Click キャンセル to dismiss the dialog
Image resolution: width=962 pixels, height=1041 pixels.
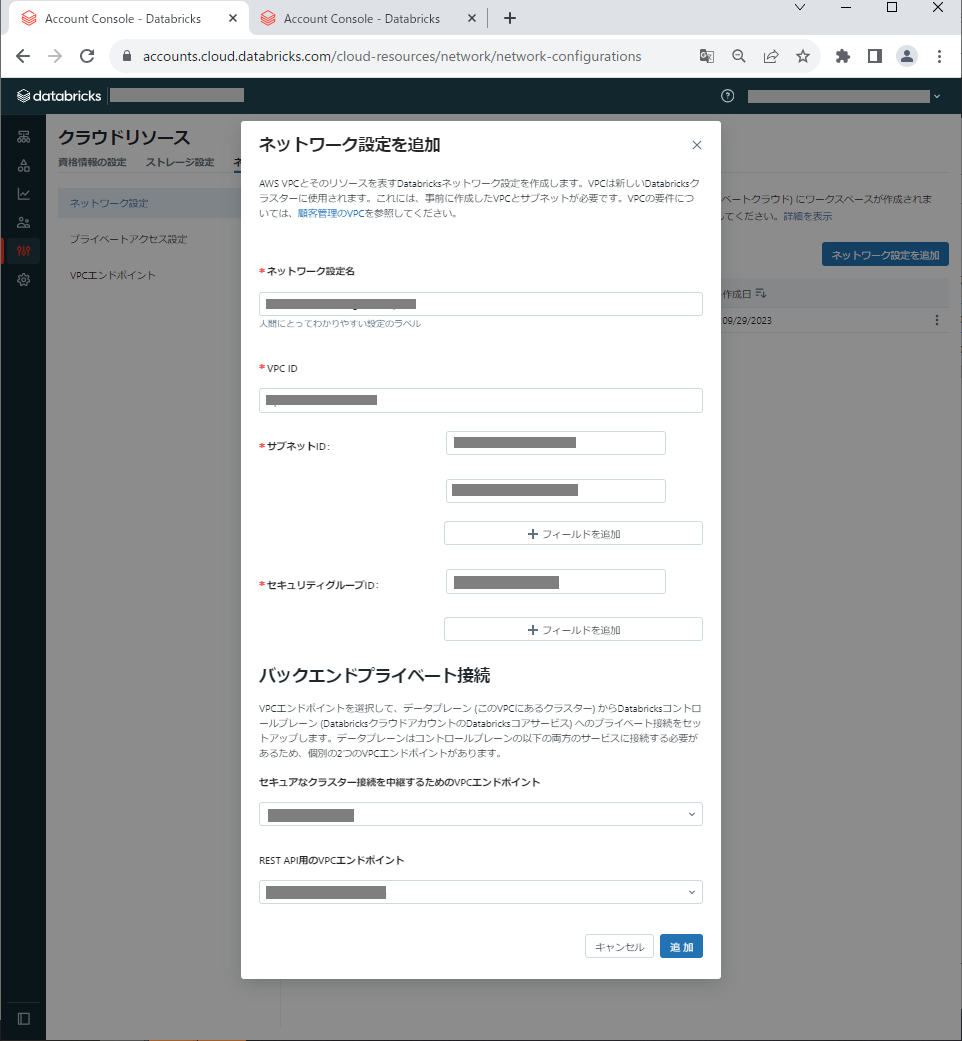click(x=619, y=945)
